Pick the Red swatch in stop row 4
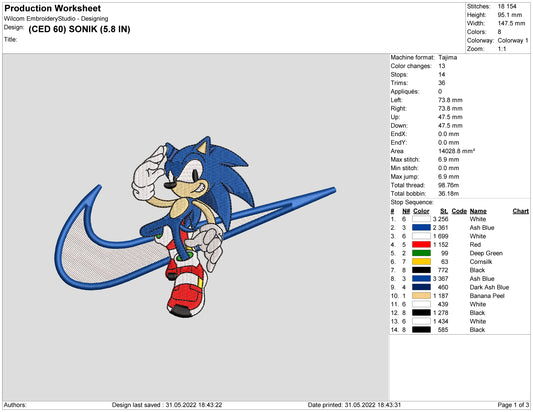The width and height of the screenshot is (533, 412). (421, 245)
